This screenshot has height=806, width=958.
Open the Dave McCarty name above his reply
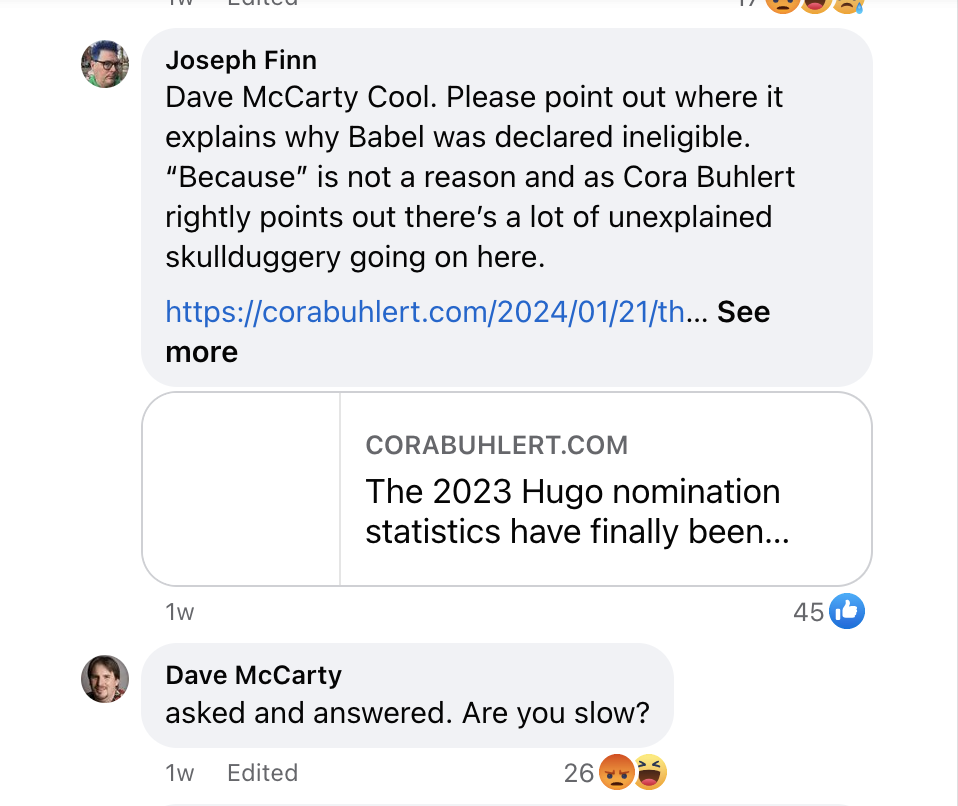253,675
